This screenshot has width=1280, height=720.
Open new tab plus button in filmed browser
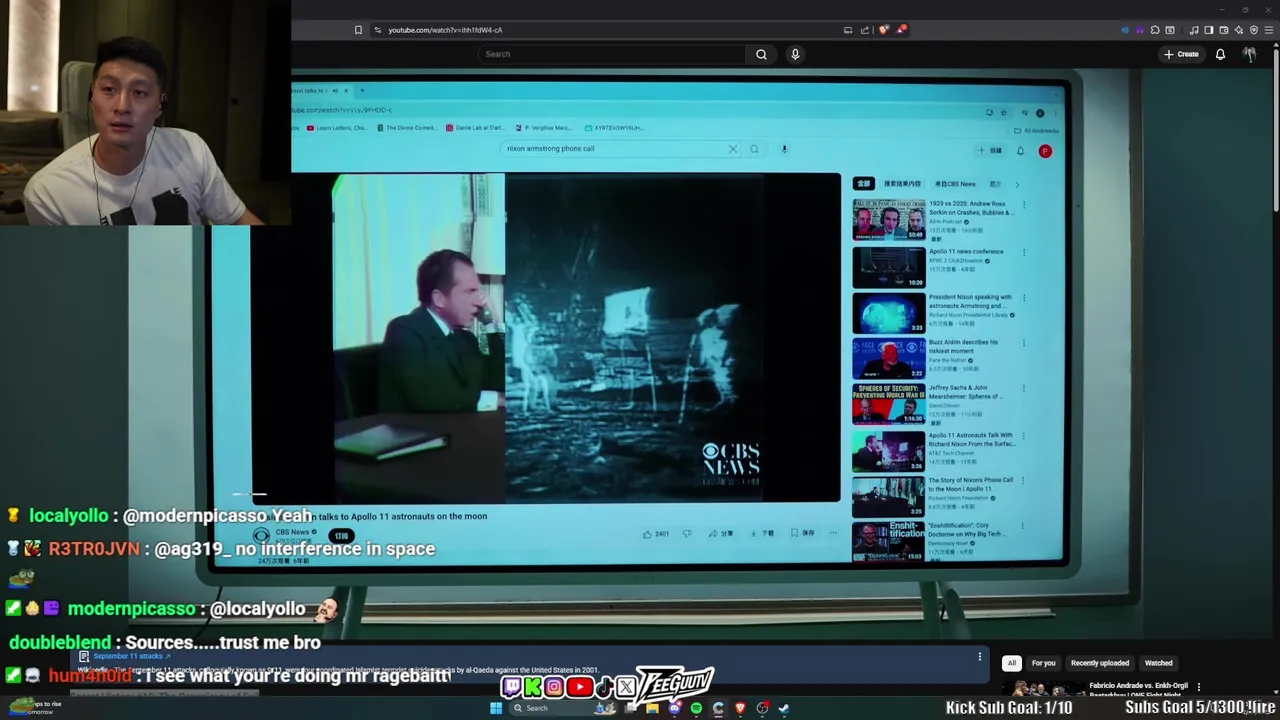(x=362, y=91)
